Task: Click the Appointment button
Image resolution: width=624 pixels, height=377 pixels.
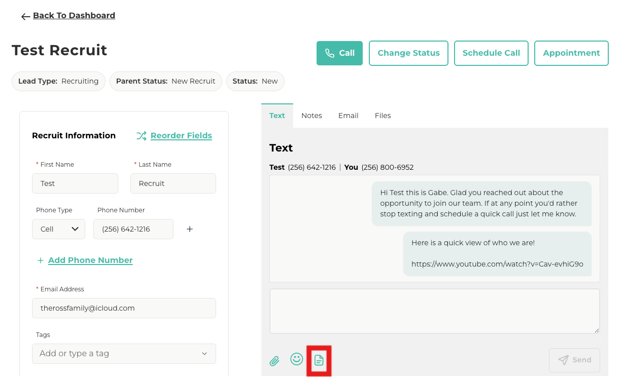Action: [x=571, y=53]
